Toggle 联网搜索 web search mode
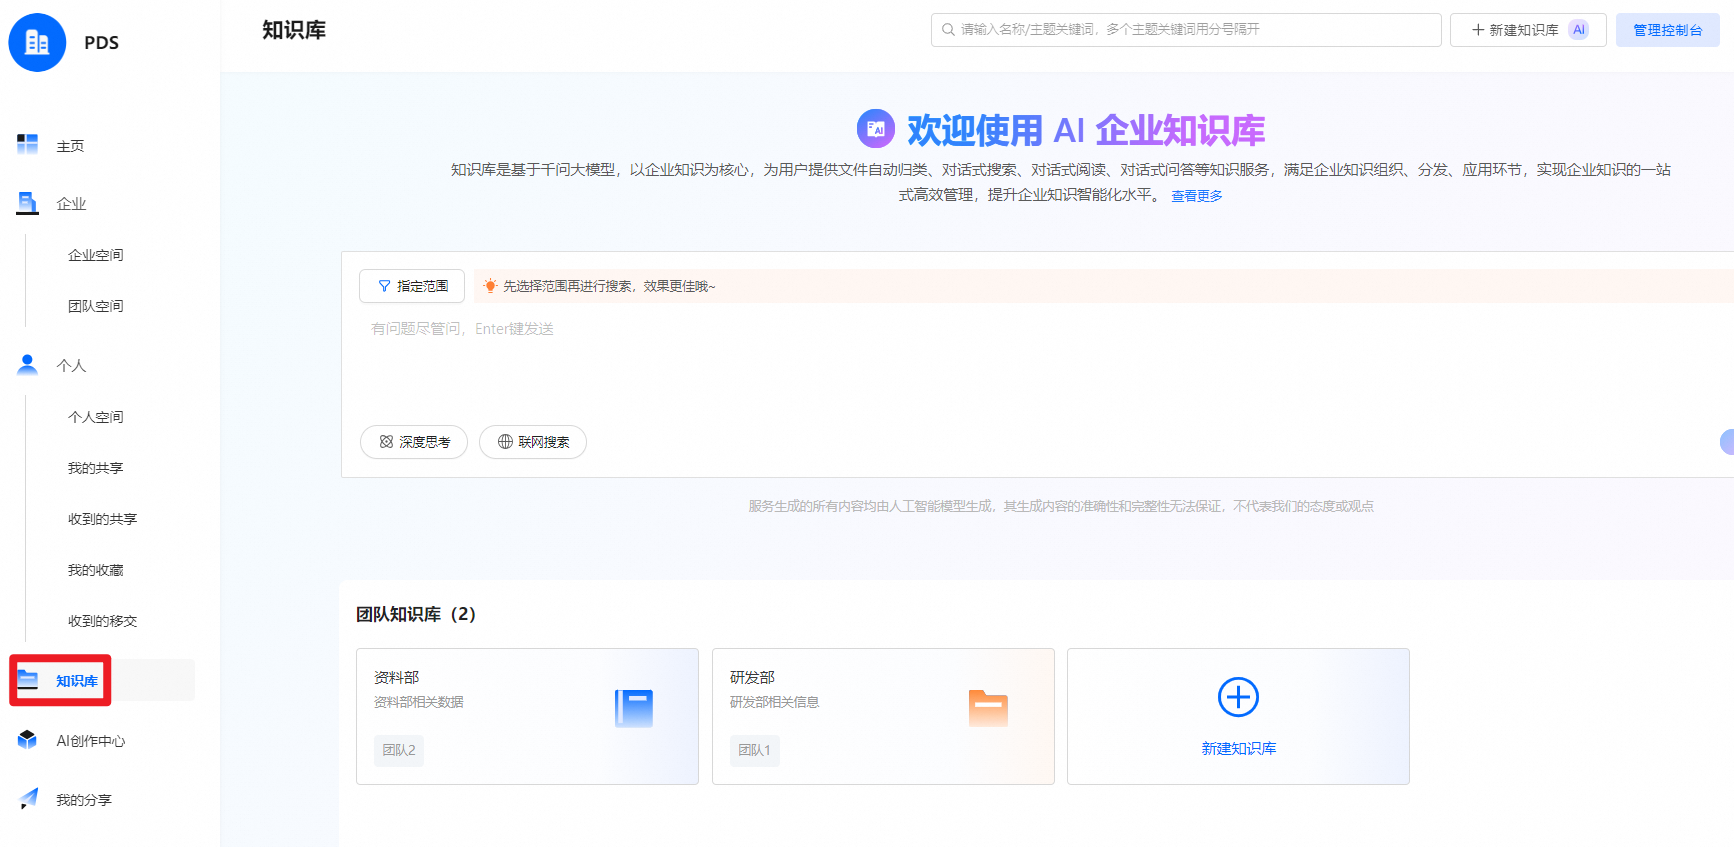1734x847 pixels. click(533, 442)
